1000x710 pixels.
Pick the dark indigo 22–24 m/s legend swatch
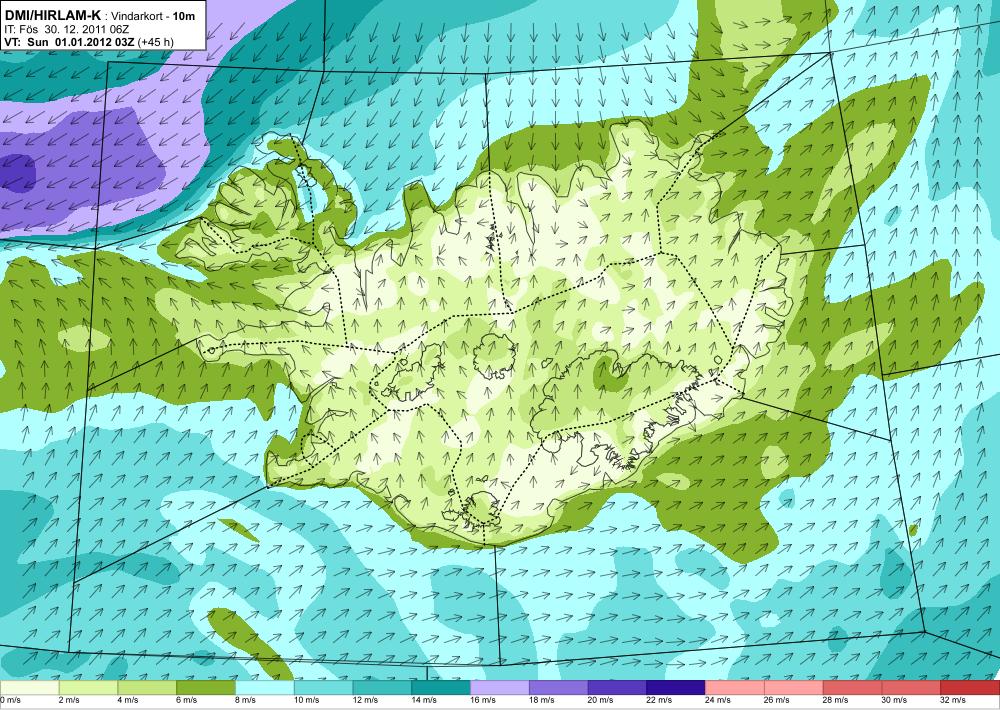tap(676, 688)
